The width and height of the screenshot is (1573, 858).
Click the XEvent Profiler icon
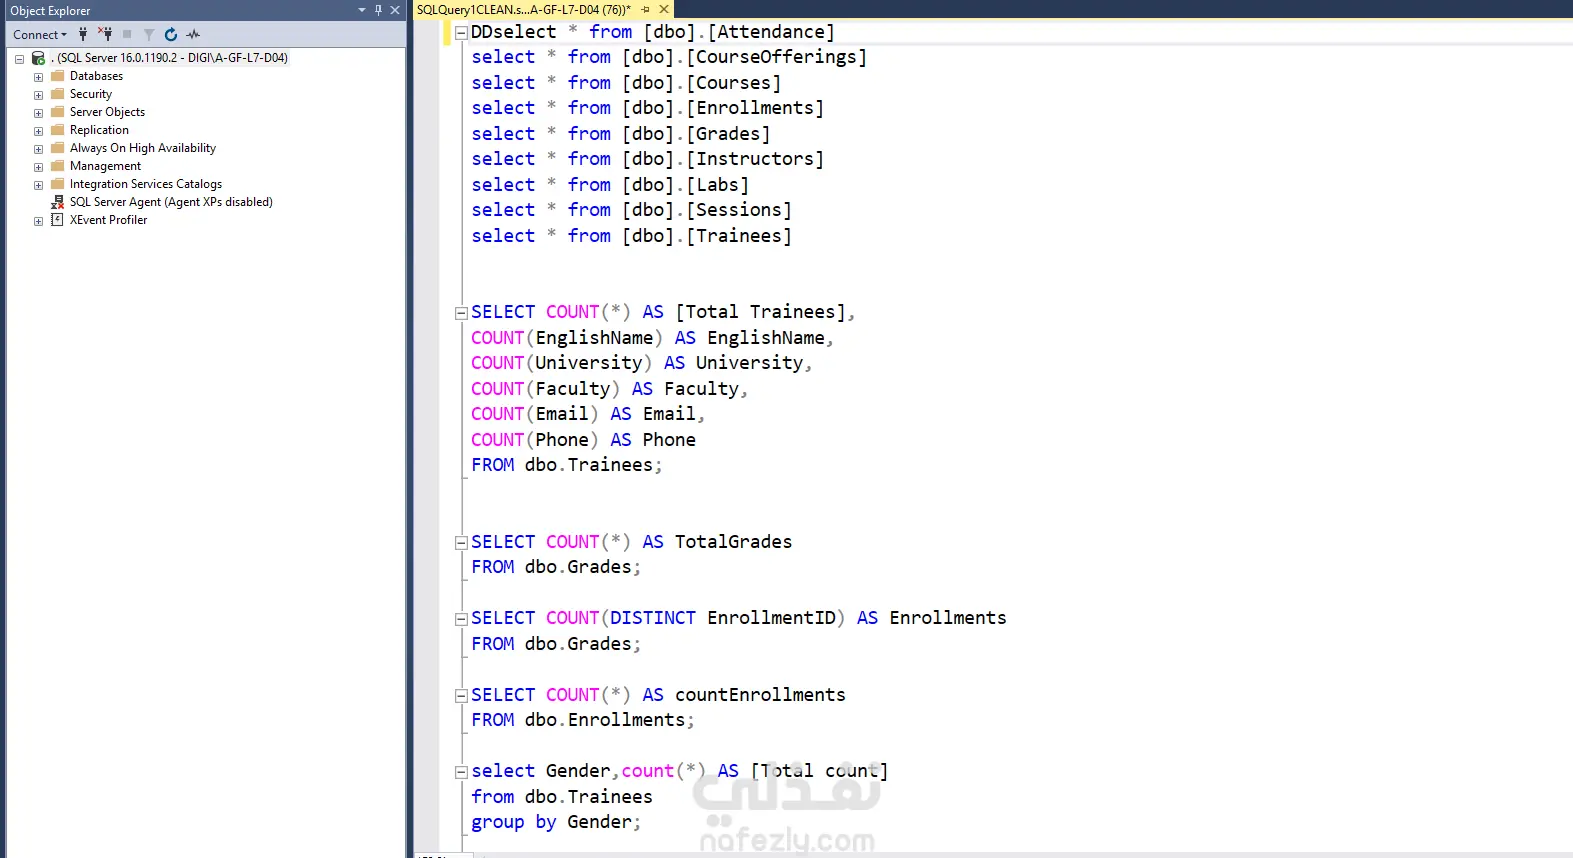pyautogui.click(x=58, y=220)
